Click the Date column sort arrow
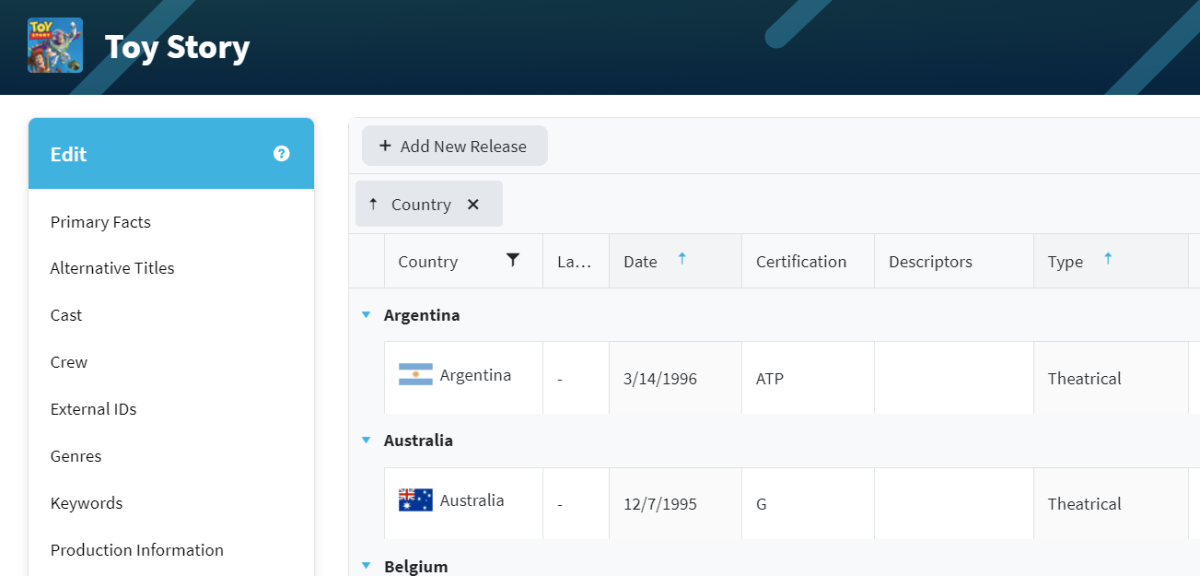Viewport: 1200px width, 576px height. (x=682, y=259)
